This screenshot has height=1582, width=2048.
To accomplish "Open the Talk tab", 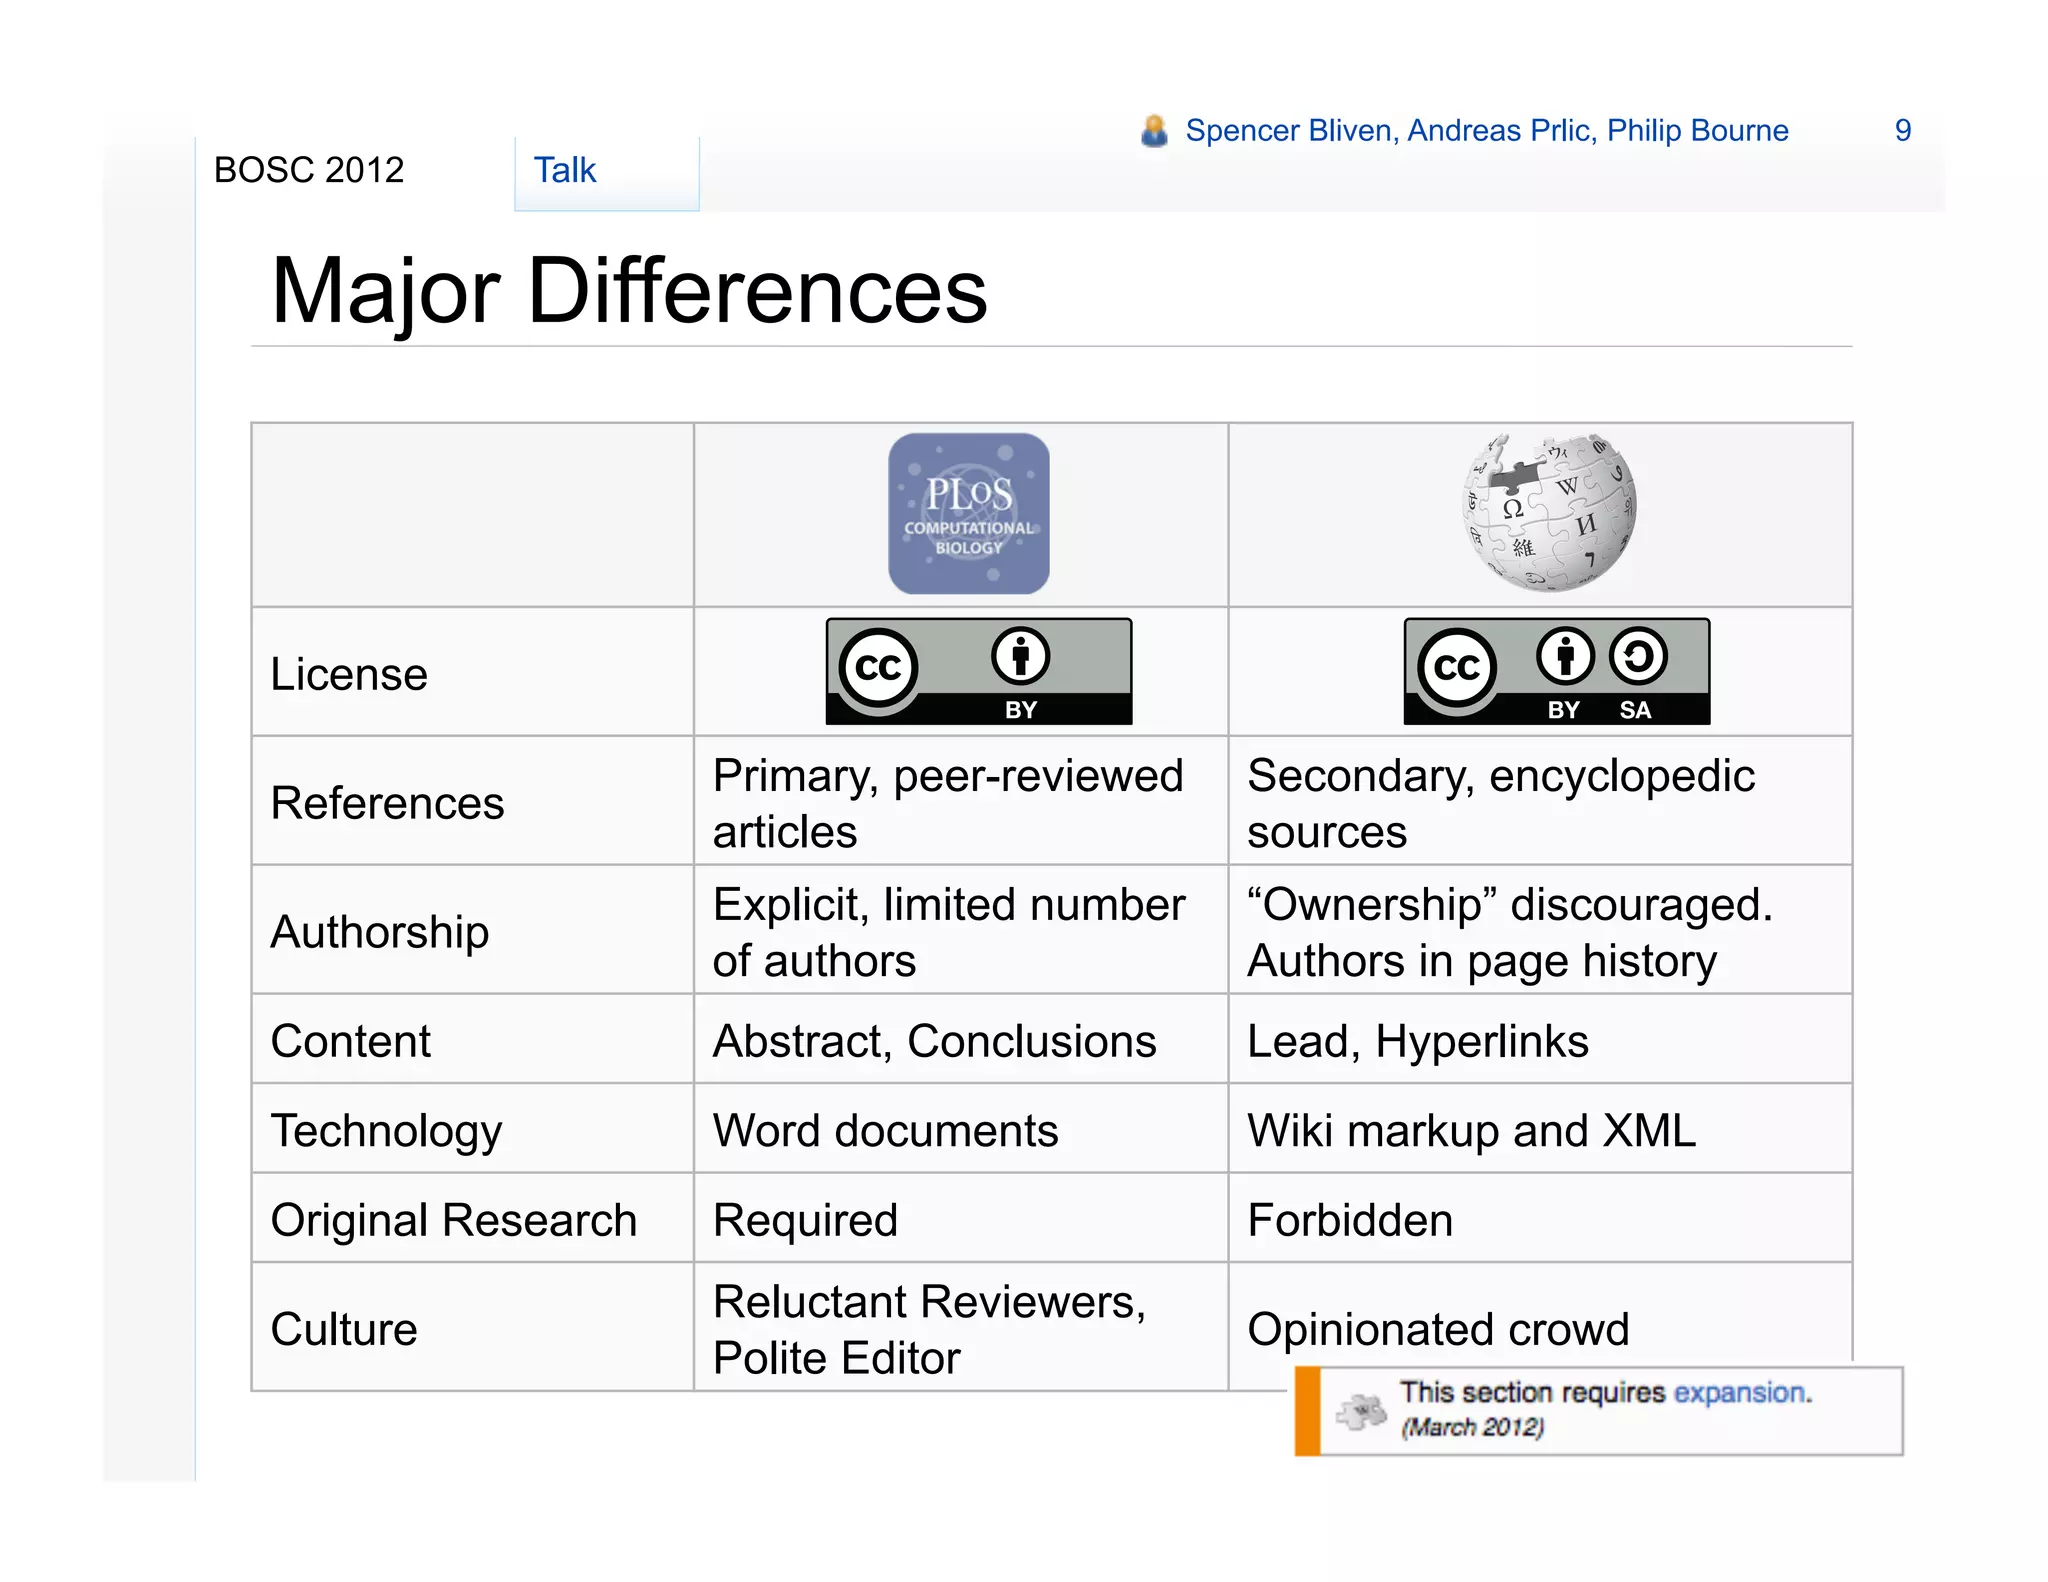I will click(x=606, y=171).
